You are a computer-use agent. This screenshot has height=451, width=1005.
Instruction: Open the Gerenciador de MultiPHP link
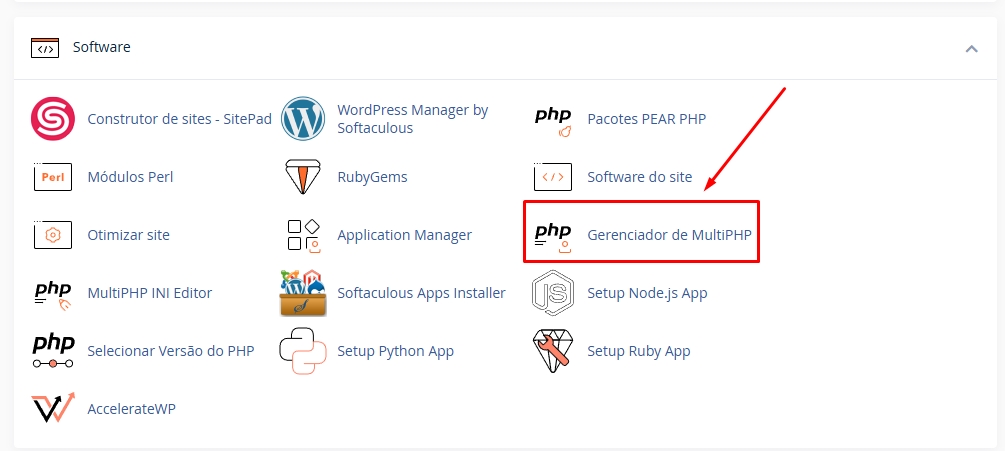669,235
